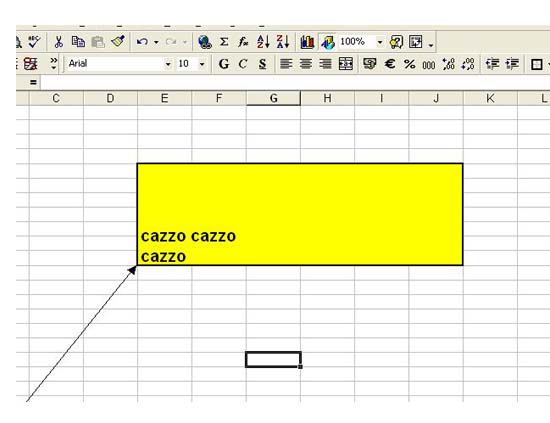Apply percent style formatting
Viewport: 550px width, 423px height.
click(x=409, y=64)
